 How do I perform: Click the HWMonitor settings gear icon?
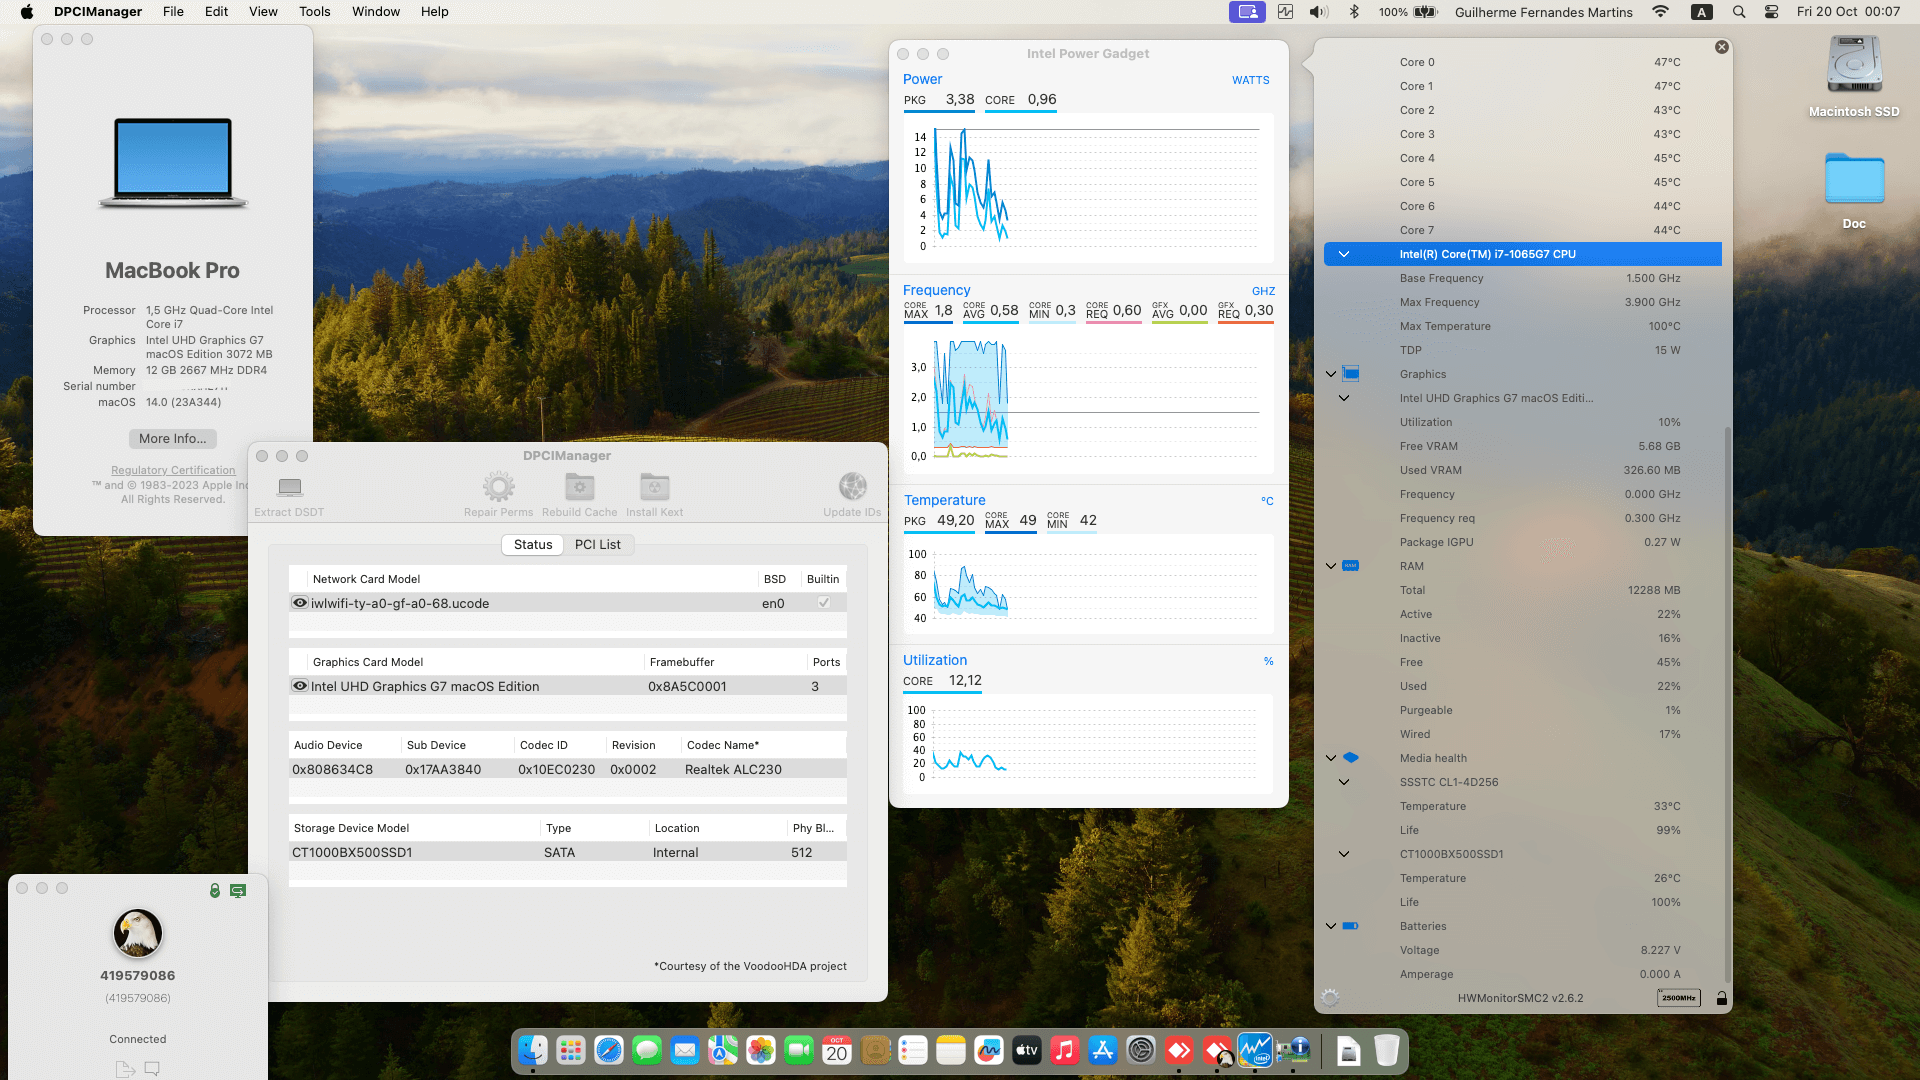click(x=1330, y=998)
